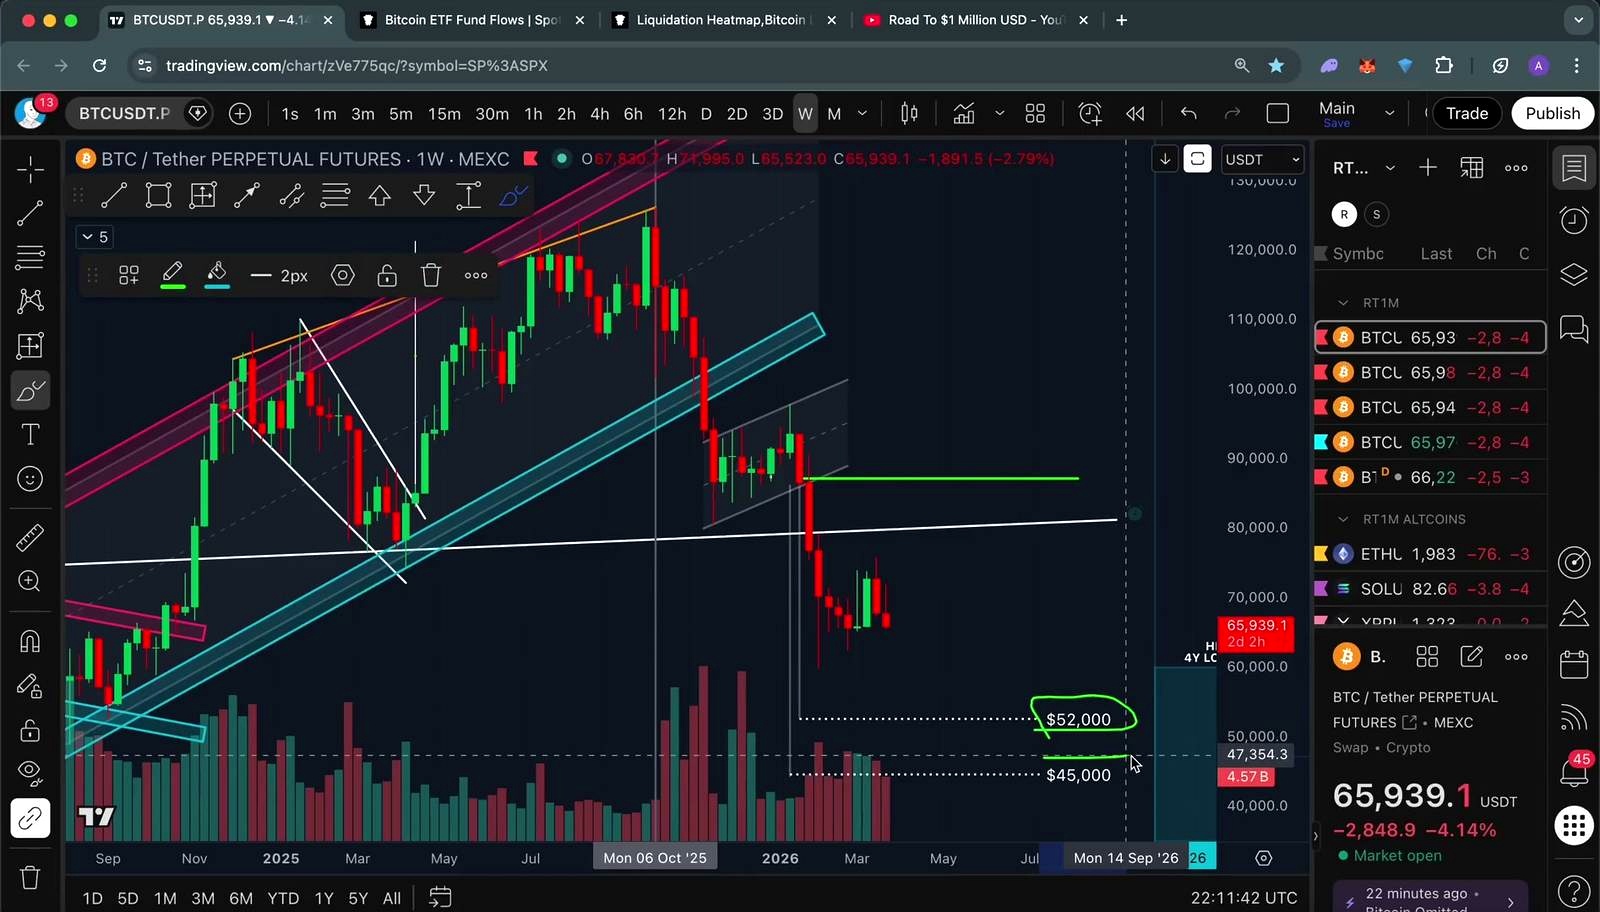Image resolution: width=1600 pixels, height=912 pixels.
Task: Remove objects using the sidebar trash icon
Action: pos(30,878)
